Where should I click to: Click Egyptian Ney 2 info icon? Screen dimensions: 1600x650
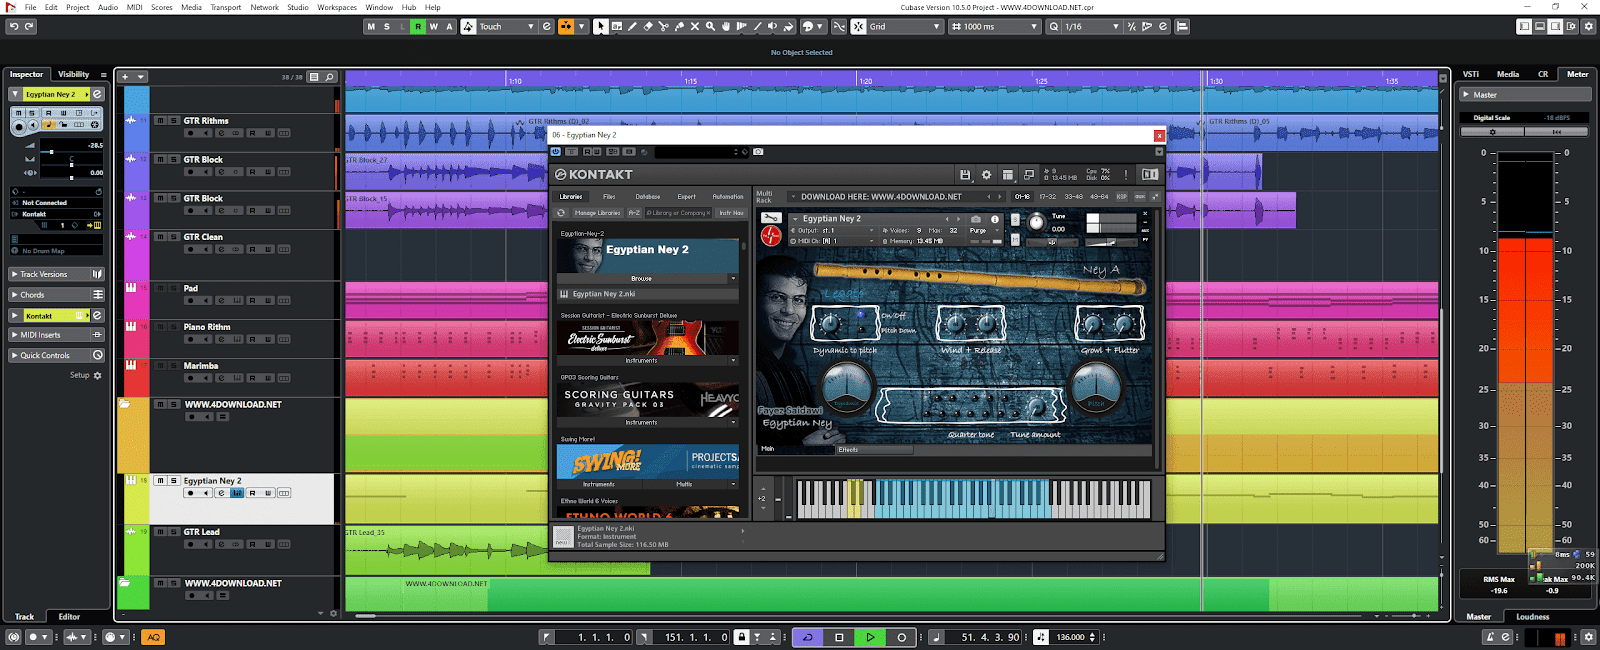995,219
